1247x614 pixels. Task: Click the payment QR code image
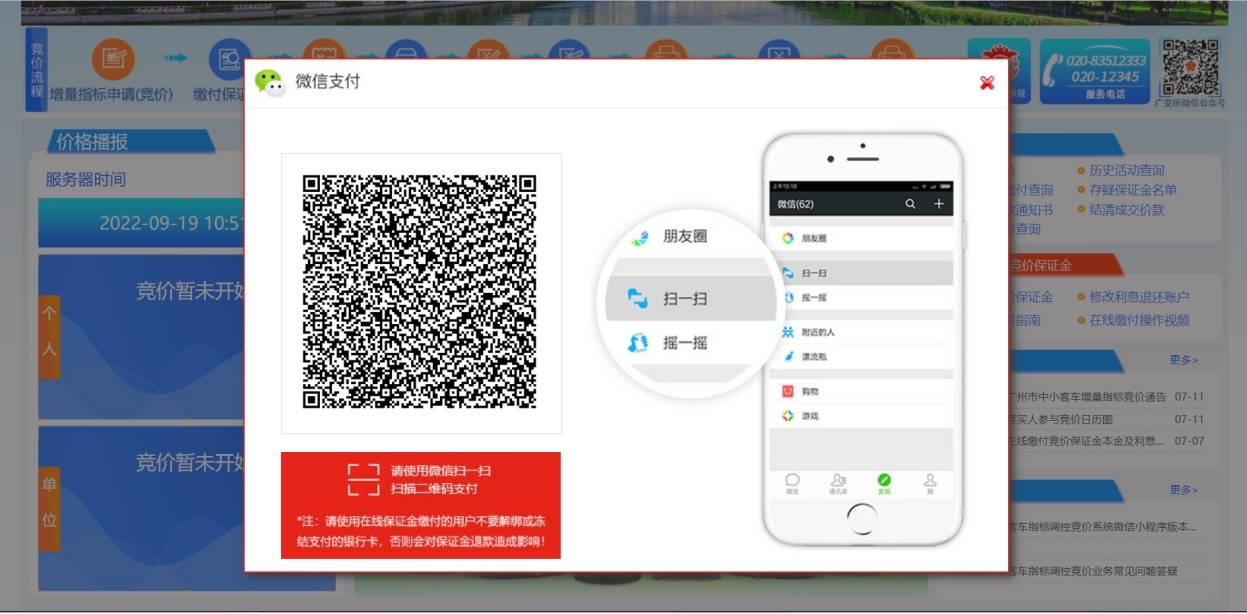point(420,292)
